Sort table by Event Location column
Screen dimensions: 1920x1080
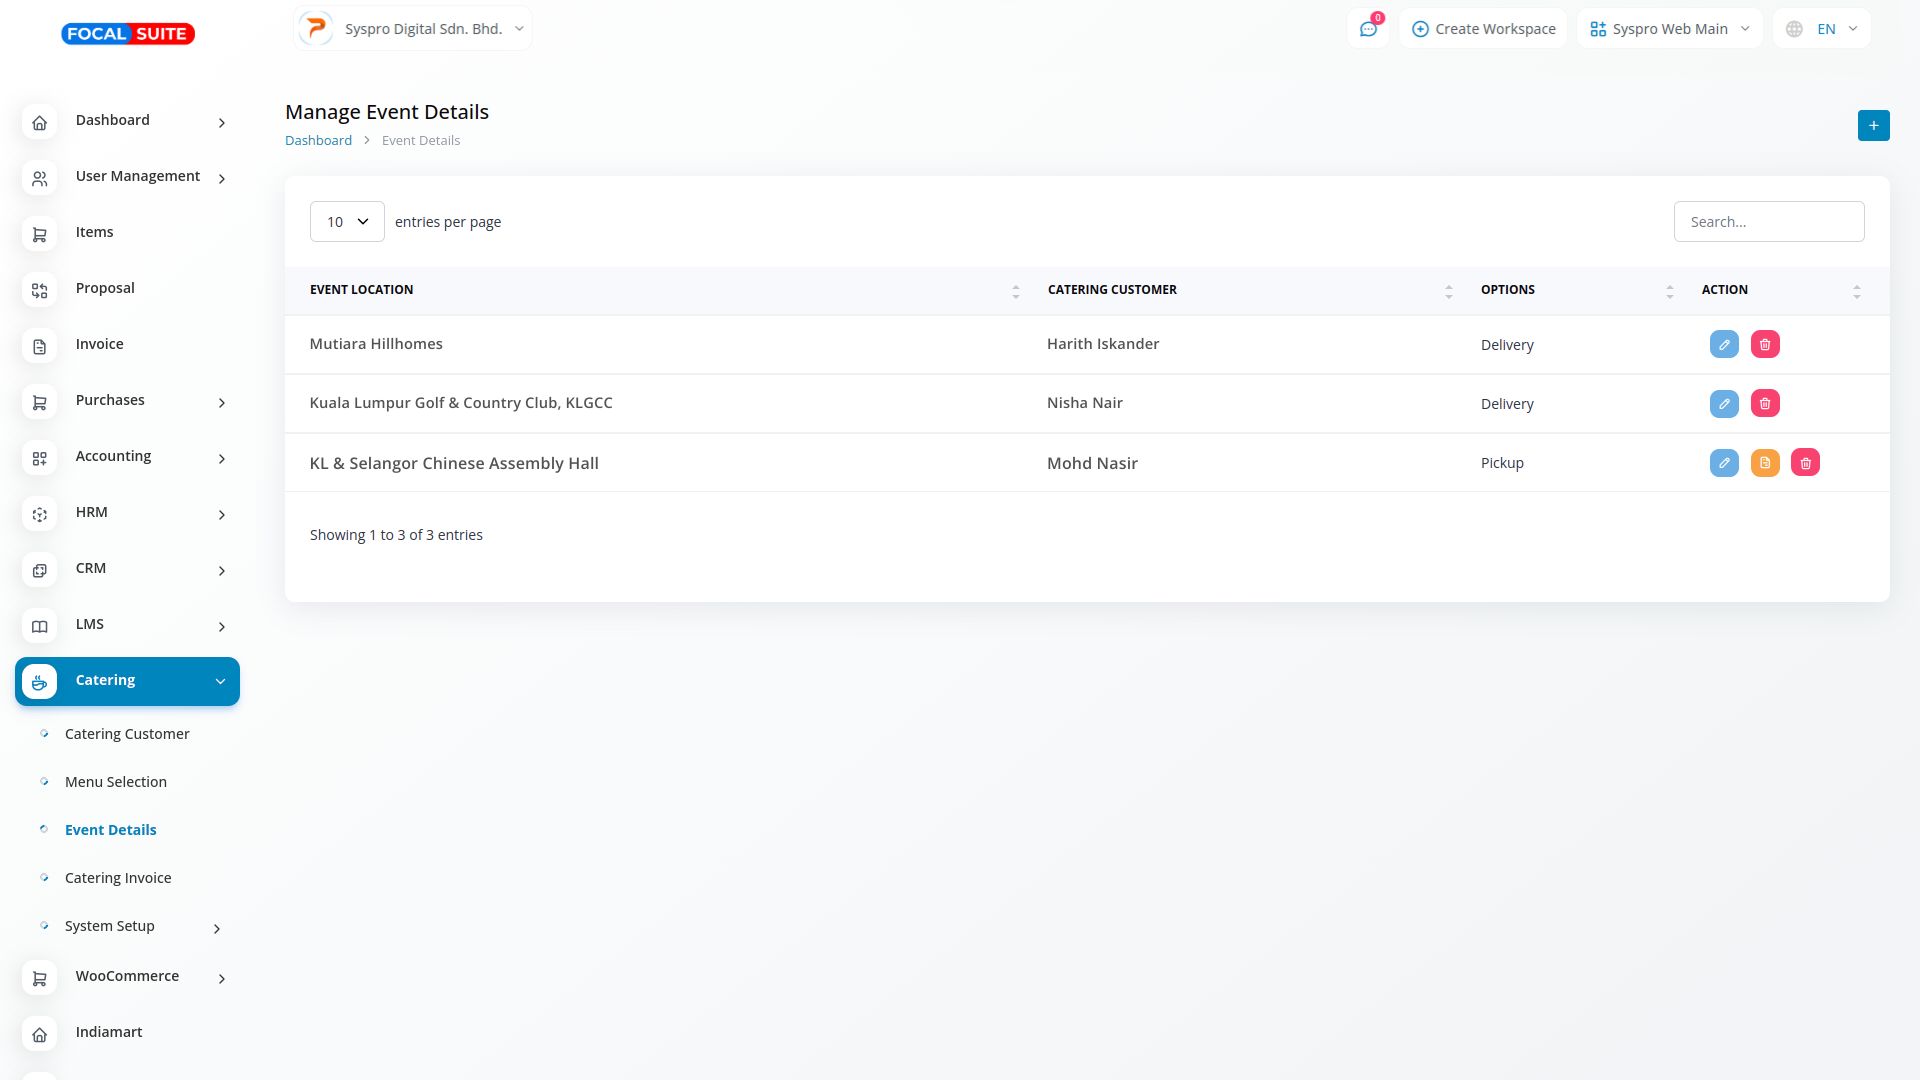point(1015,291)
